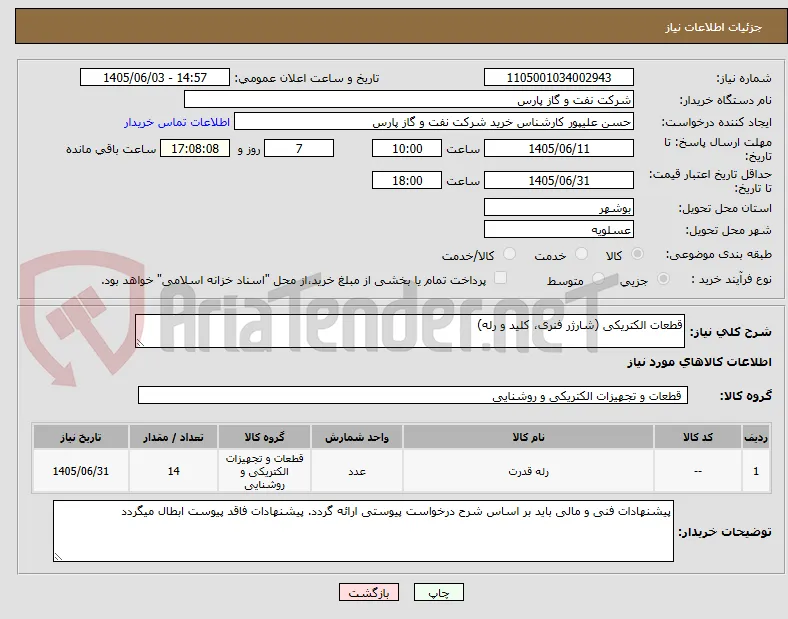Click the announcement date field 1405/06/03 - 14:57

pyautogui.click(x=155, y=77)
